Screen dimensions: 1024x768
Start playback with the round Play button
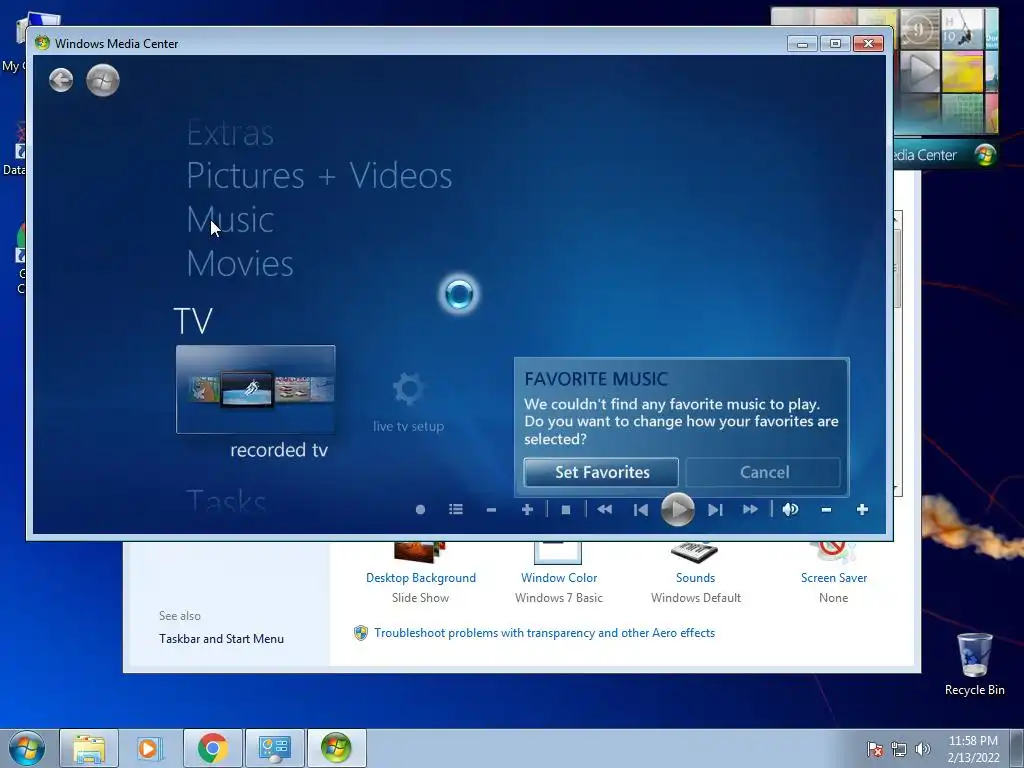click(x=677, y=509)
